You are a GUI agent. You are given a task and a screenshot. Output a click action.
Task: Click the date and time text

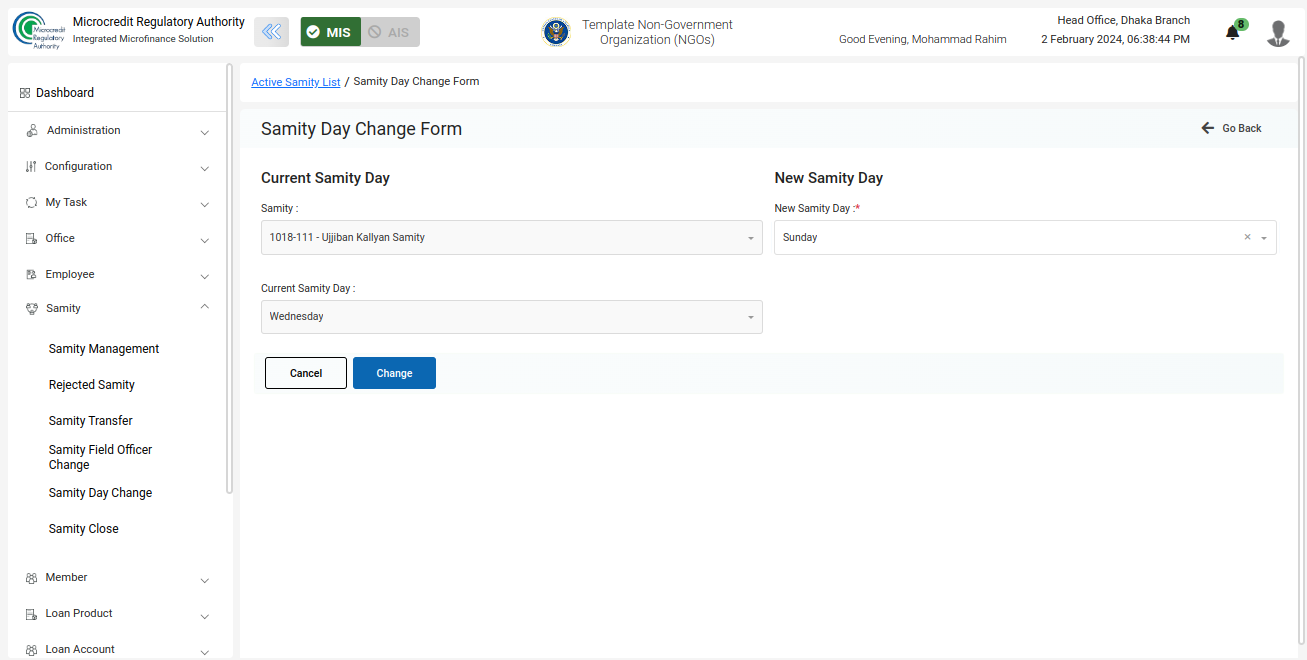pyautogui.click(x=1116, y=40)
